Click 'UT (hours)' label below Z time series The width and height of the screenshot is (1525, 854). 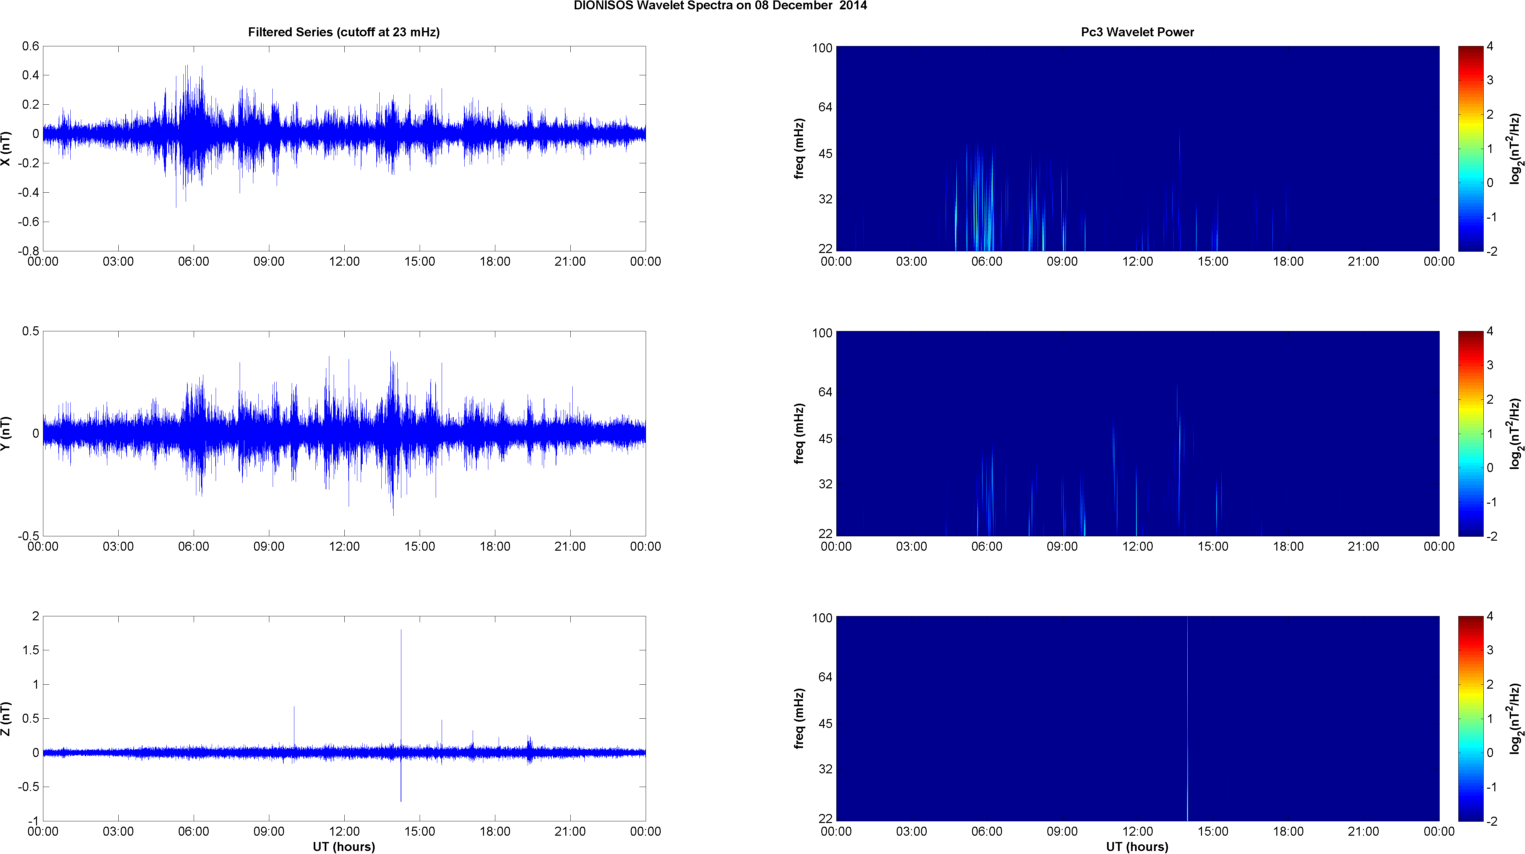(x=344, y=847)
